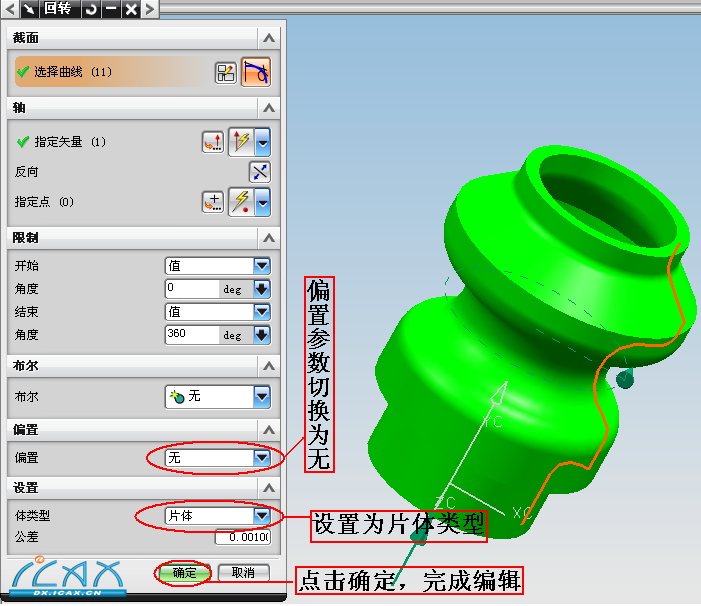701x606 pixels.
Task: Open the end angle options arrow beside 360
Action: (262, 335)
